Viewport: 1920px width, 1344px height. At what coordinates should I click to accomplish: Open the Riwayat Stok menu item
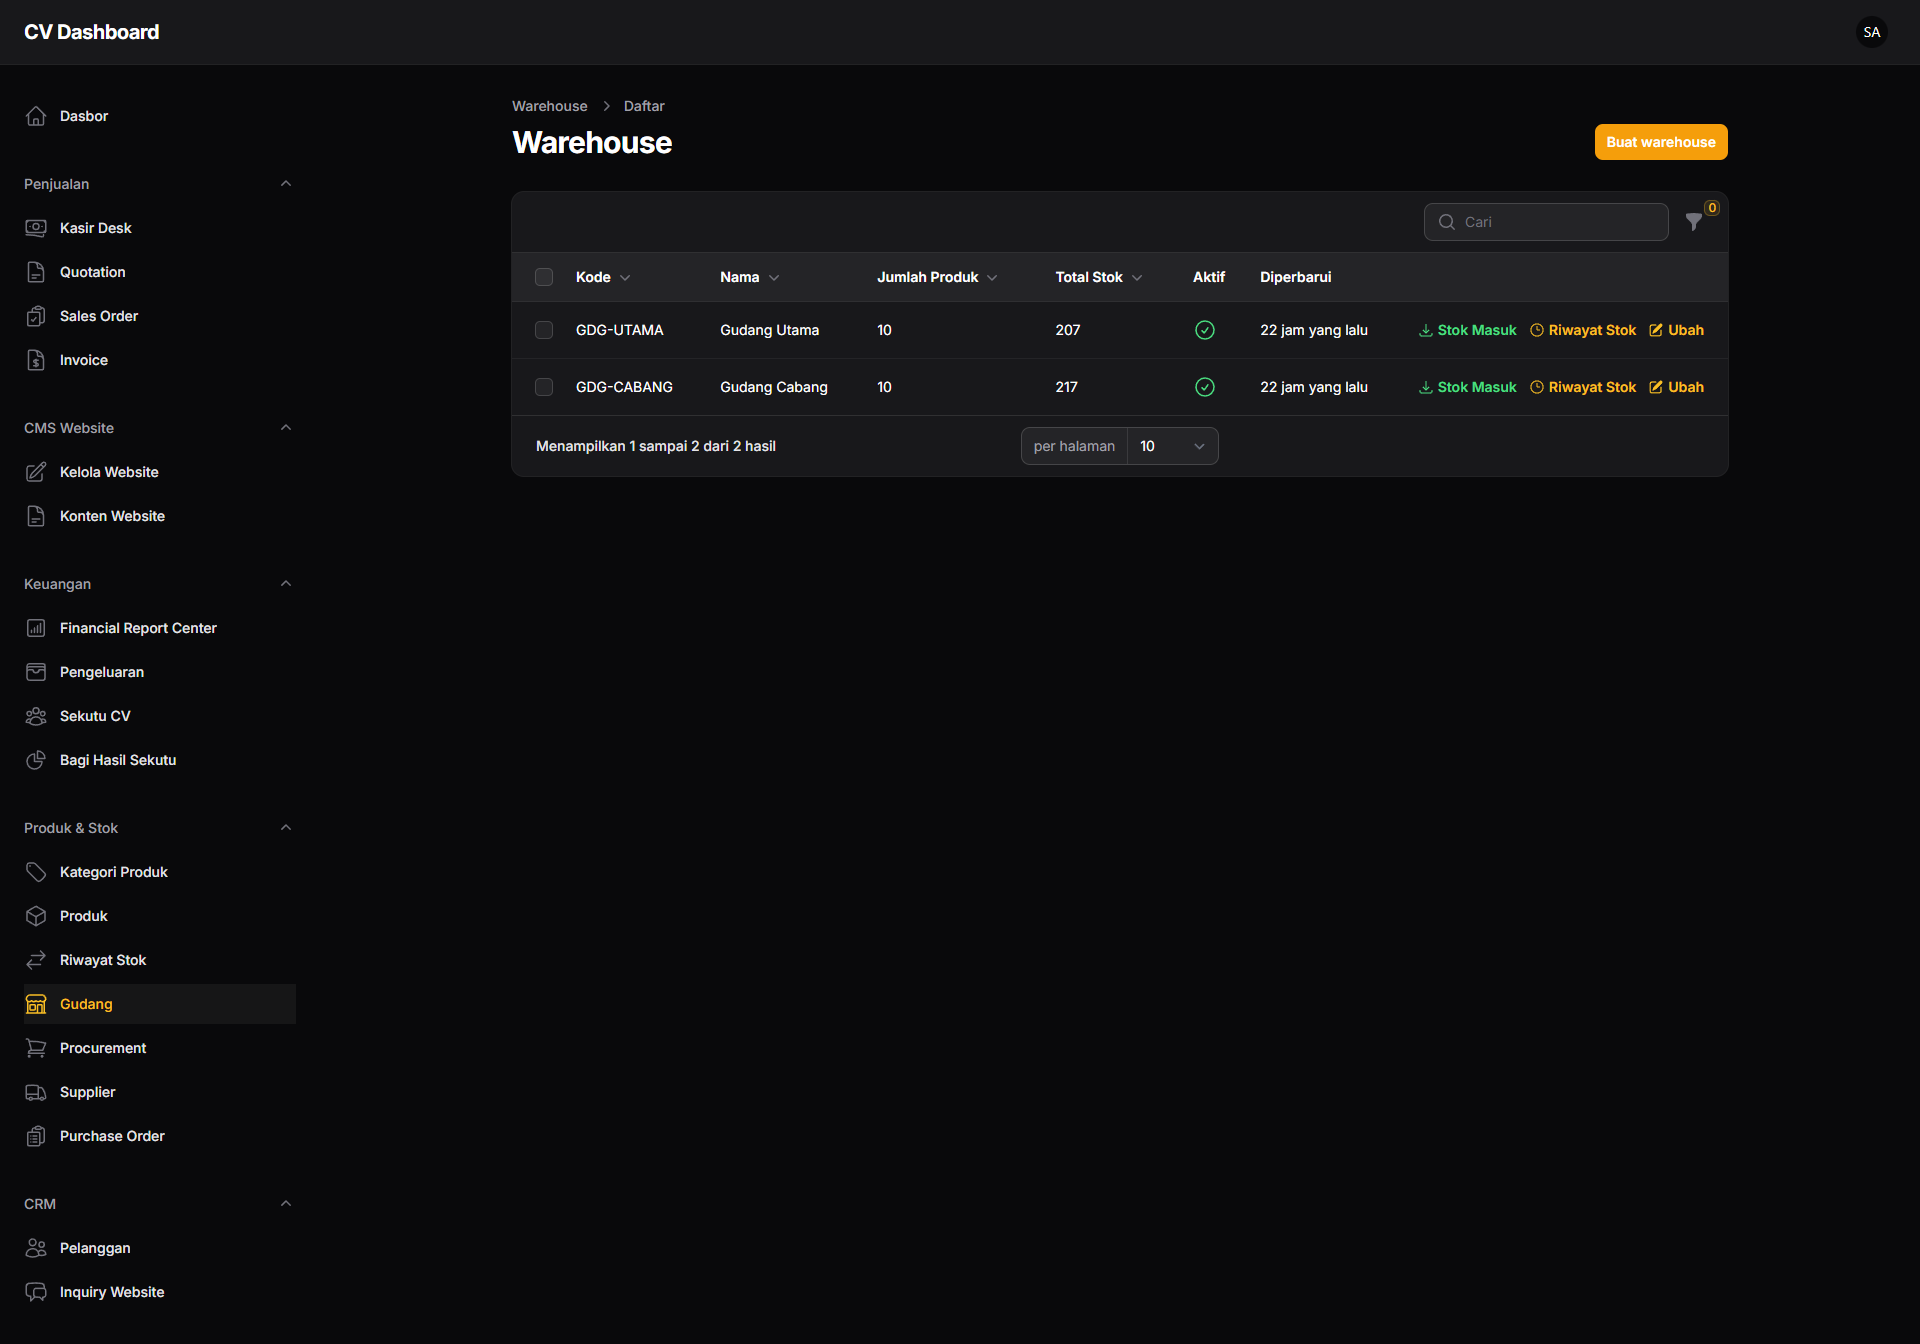(x=103, y=960)
